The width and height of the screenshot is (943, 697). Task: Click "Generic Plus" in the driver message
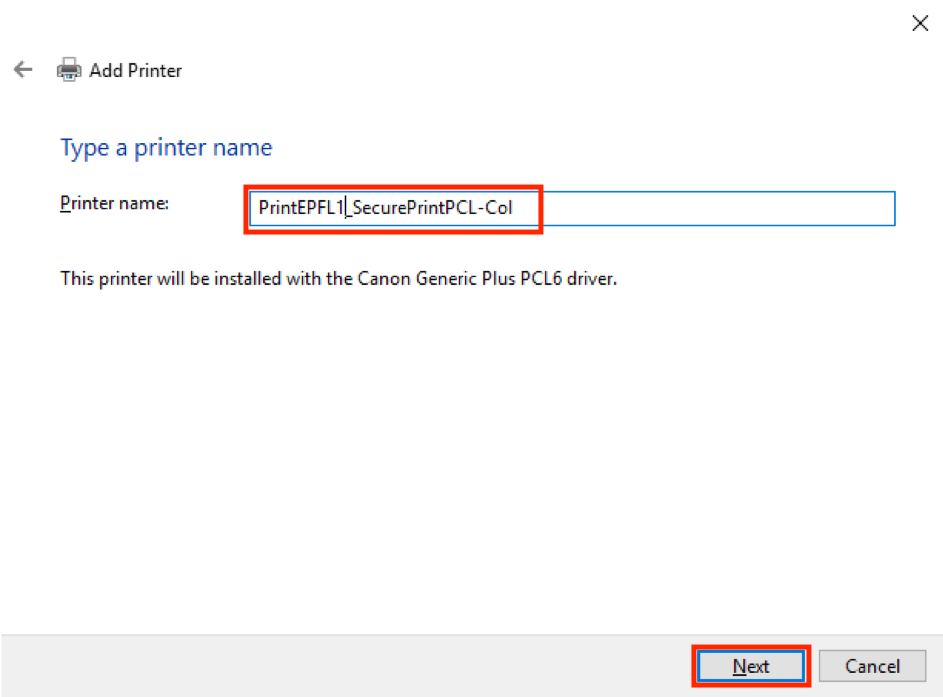tap(465, 278)
